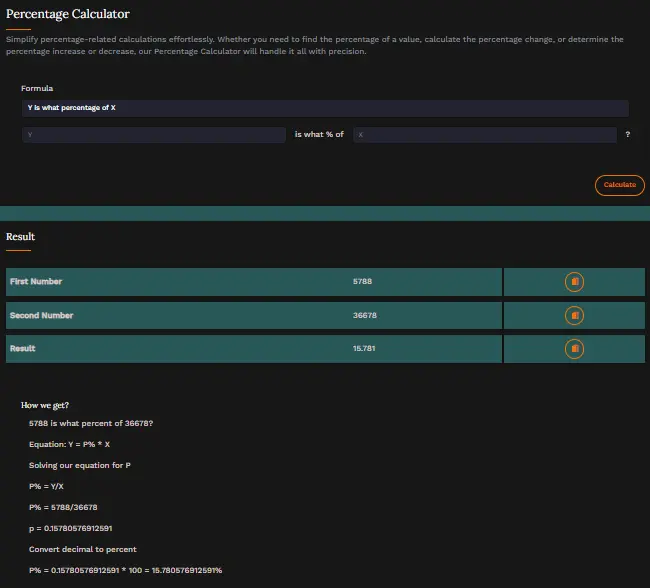Click the value 15.781 in results table

click(x=364, y=349)
